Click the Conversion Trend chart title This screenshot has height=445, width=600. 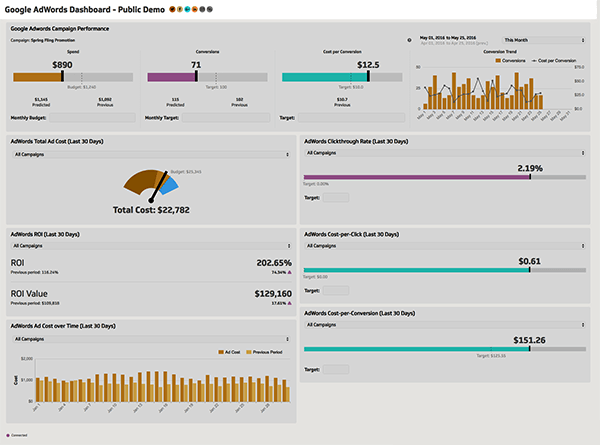(x=500, y=52)
